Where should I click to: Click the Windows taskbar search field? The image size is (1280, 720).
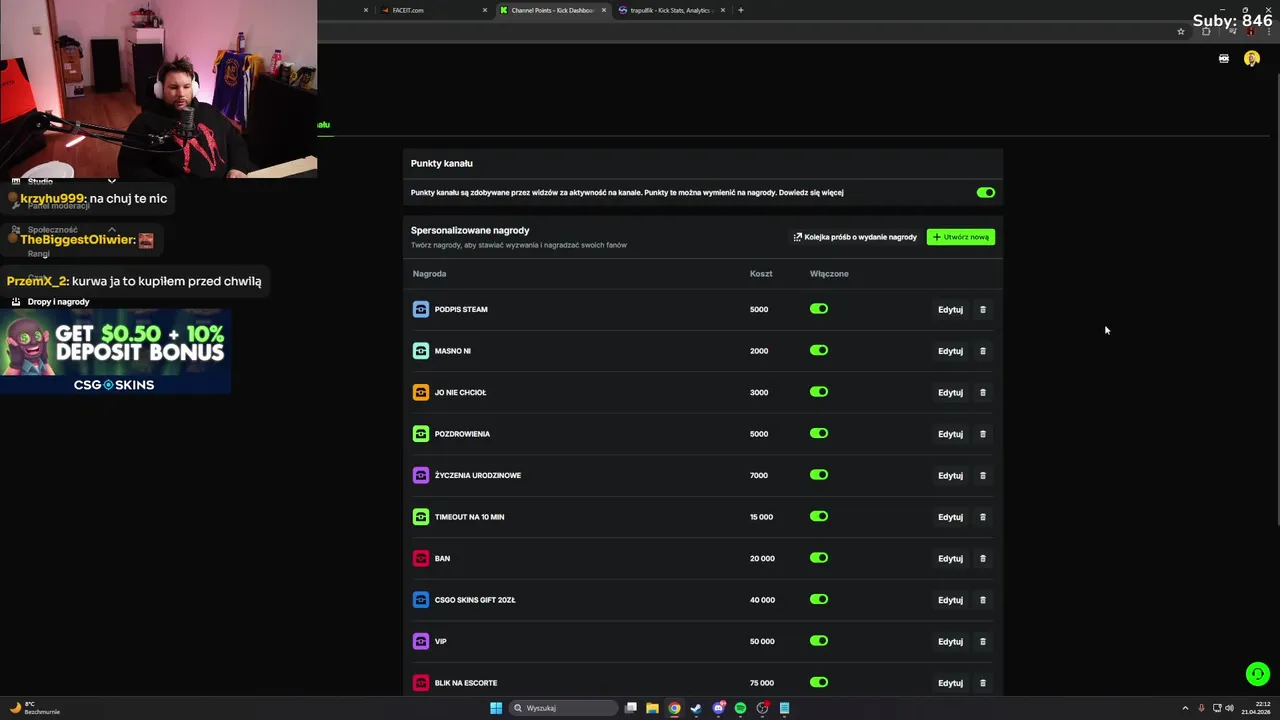coord(564,708)
